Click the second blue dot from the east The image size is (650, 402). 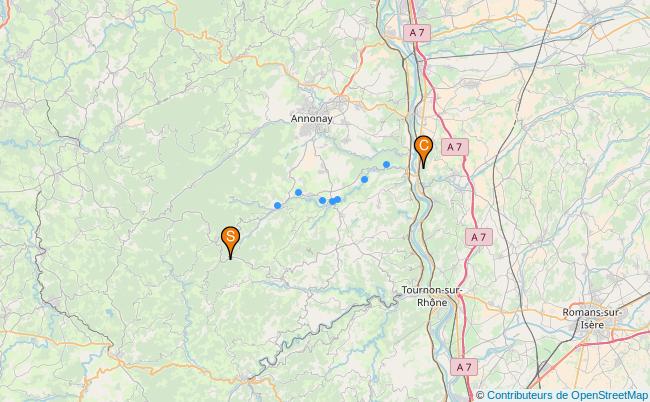pyautogui.click(x=364, y=179)
